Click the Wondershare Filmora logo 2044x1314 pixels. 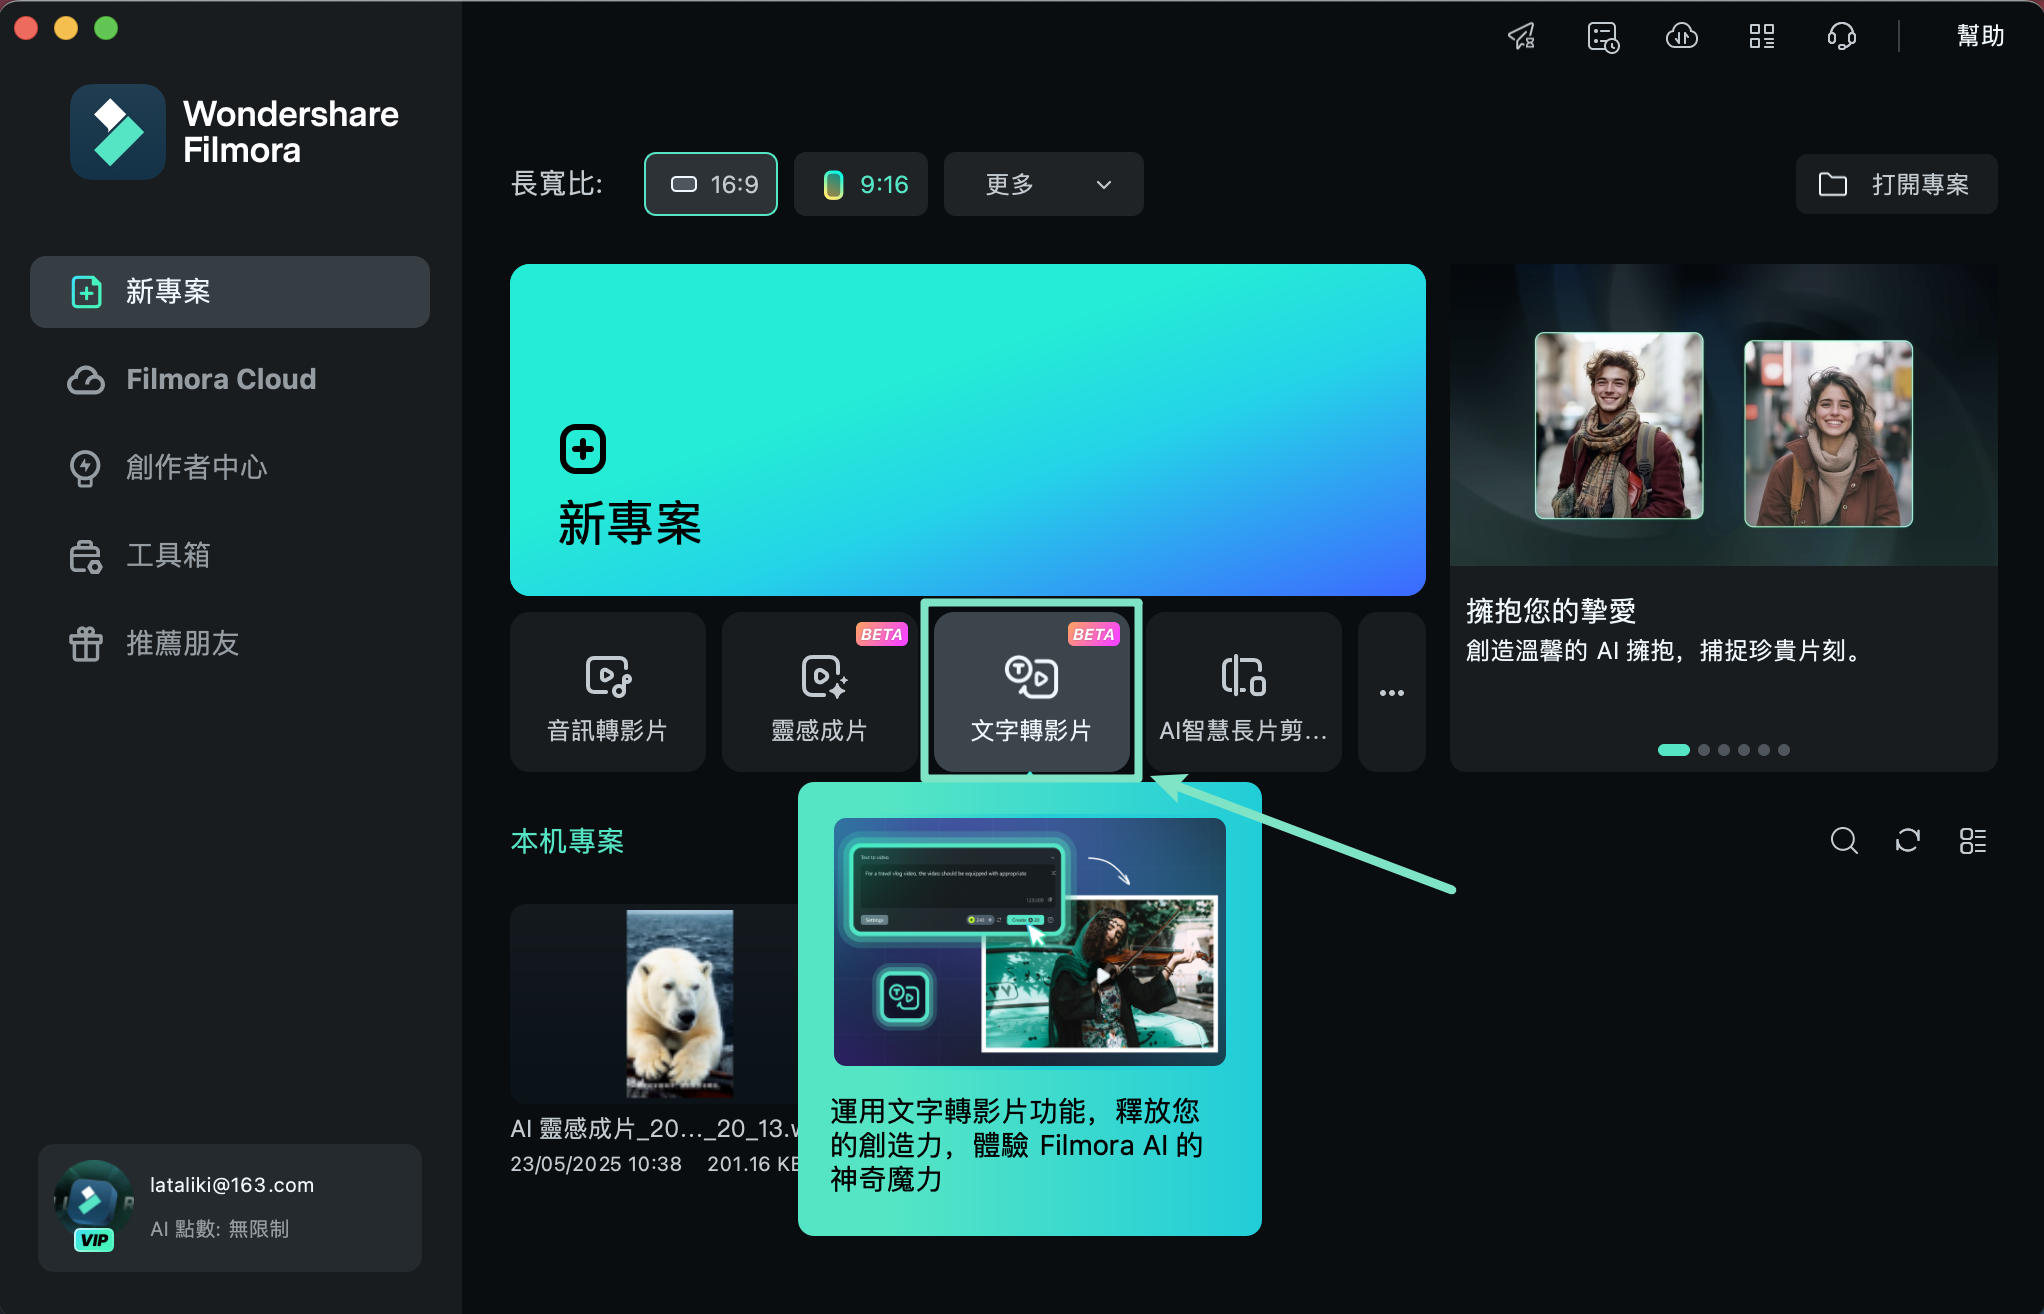point(234,132)
